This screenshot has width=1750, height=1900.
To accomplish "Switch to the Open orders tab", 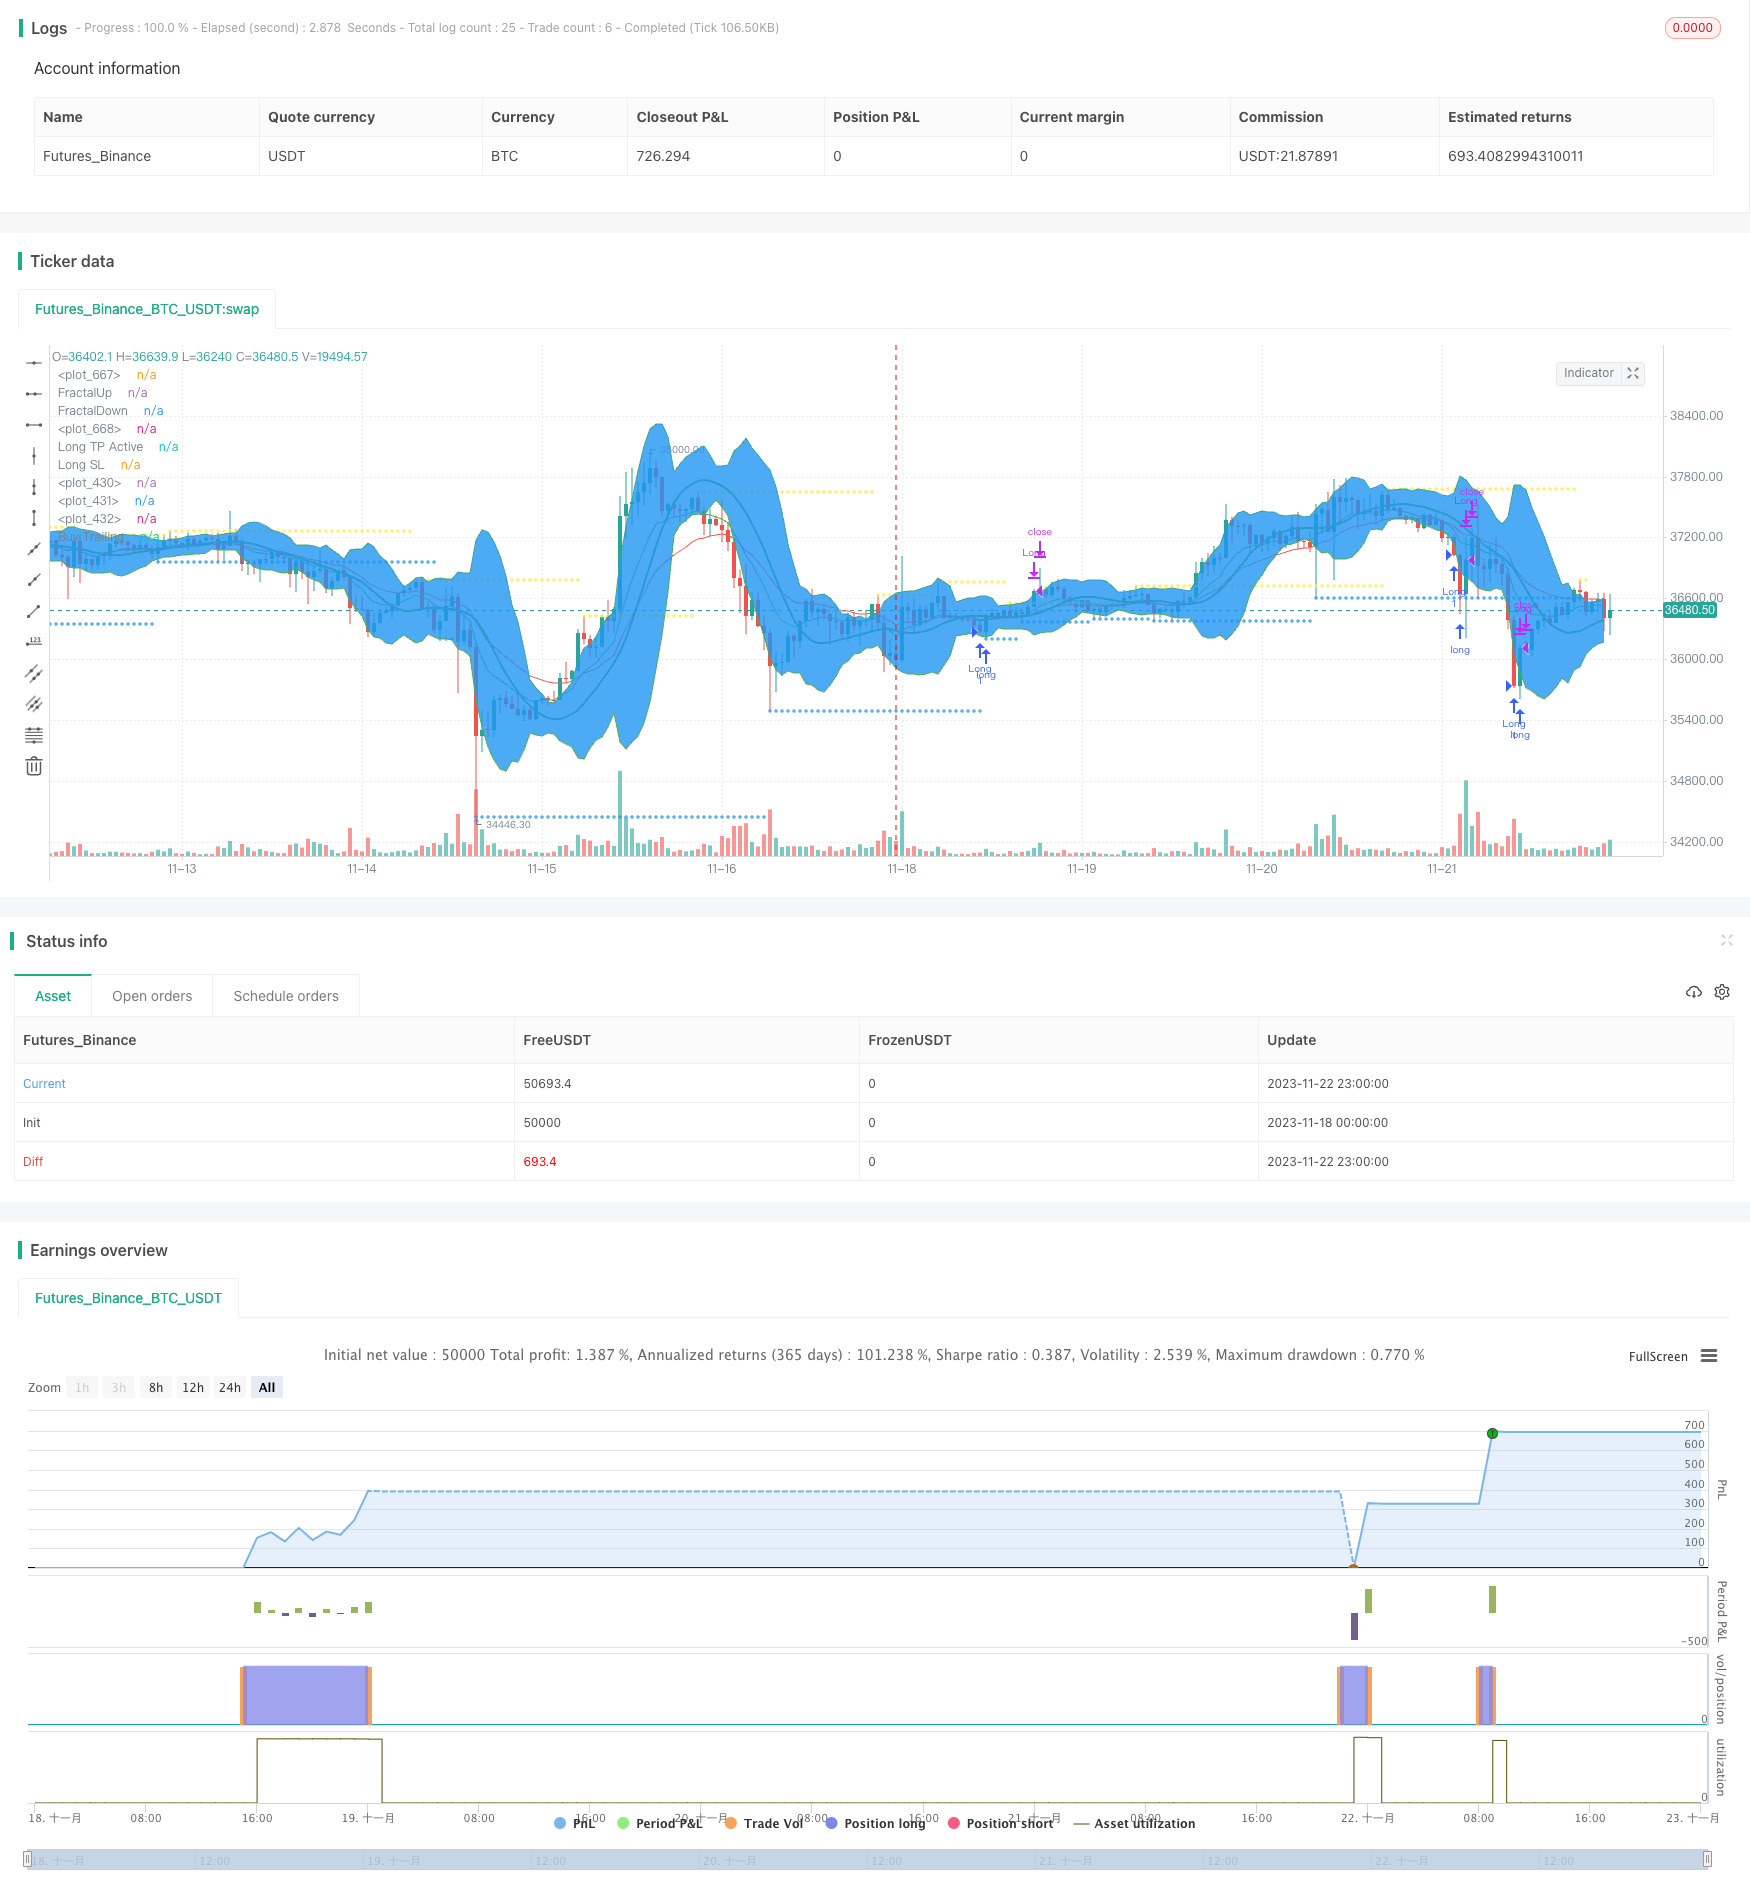I will [152, 996].
